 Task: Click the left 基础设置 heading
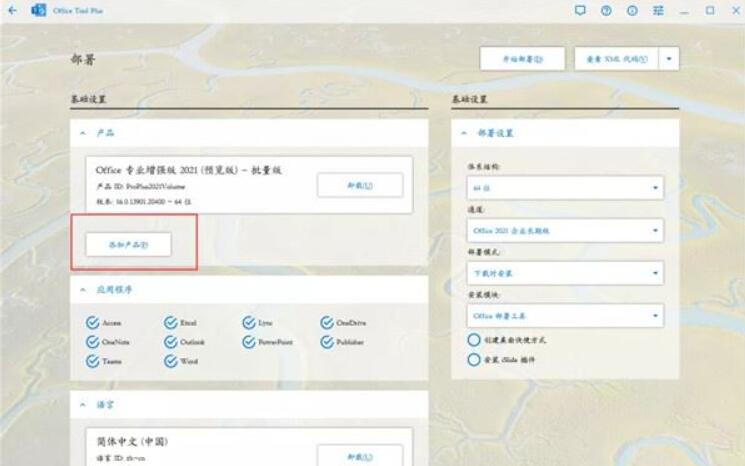(88, 99)
